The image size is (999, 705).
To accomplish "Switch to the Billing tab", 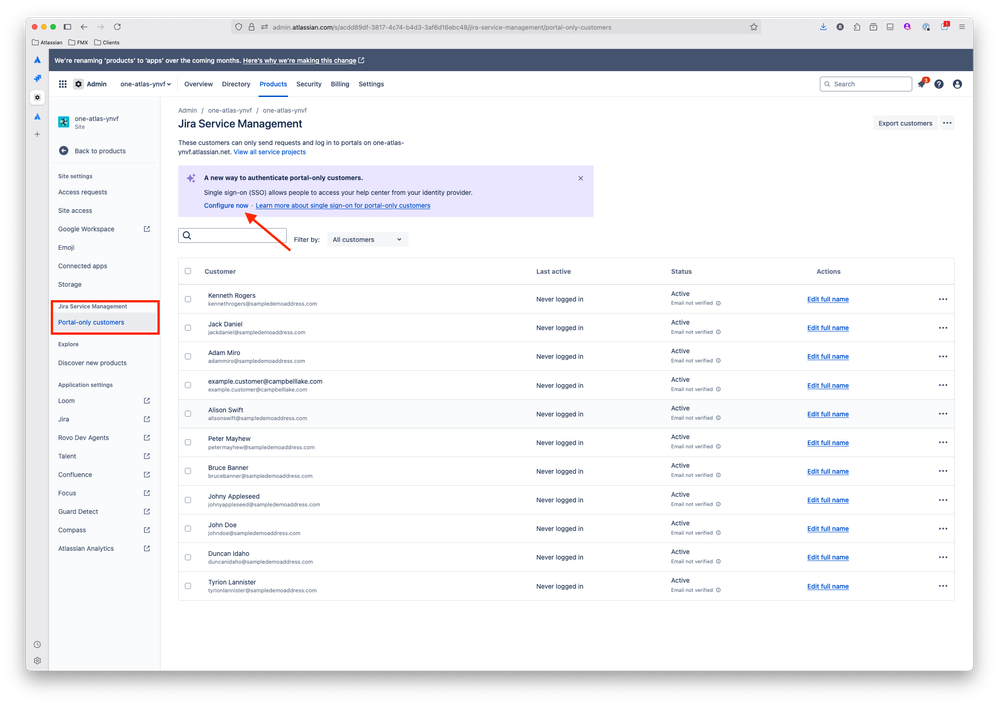I will pos(340,84).
